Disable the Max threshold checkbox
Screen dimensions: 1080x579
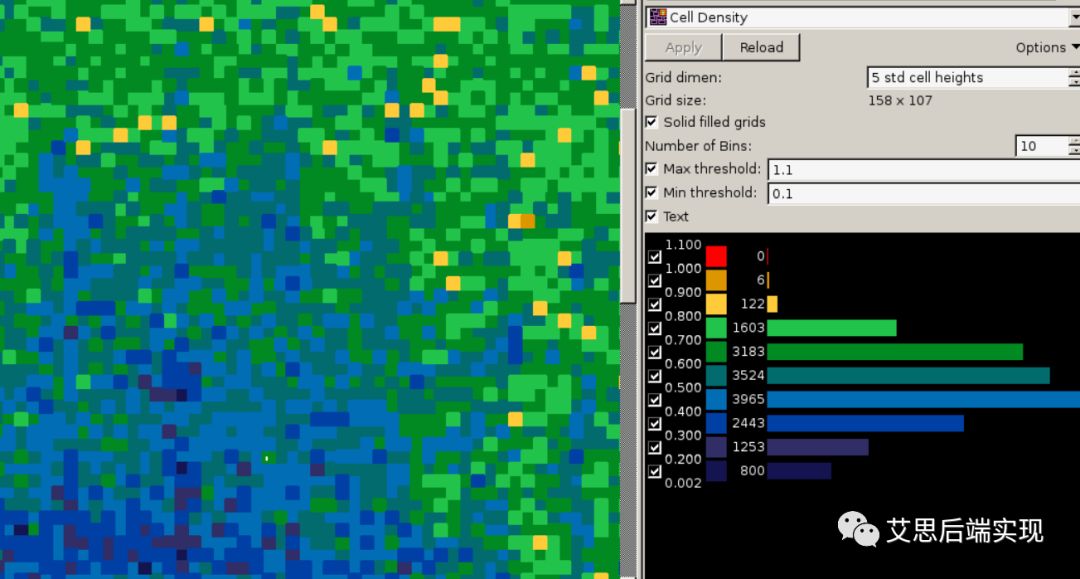pyautogui.click(x=652, y=169)
